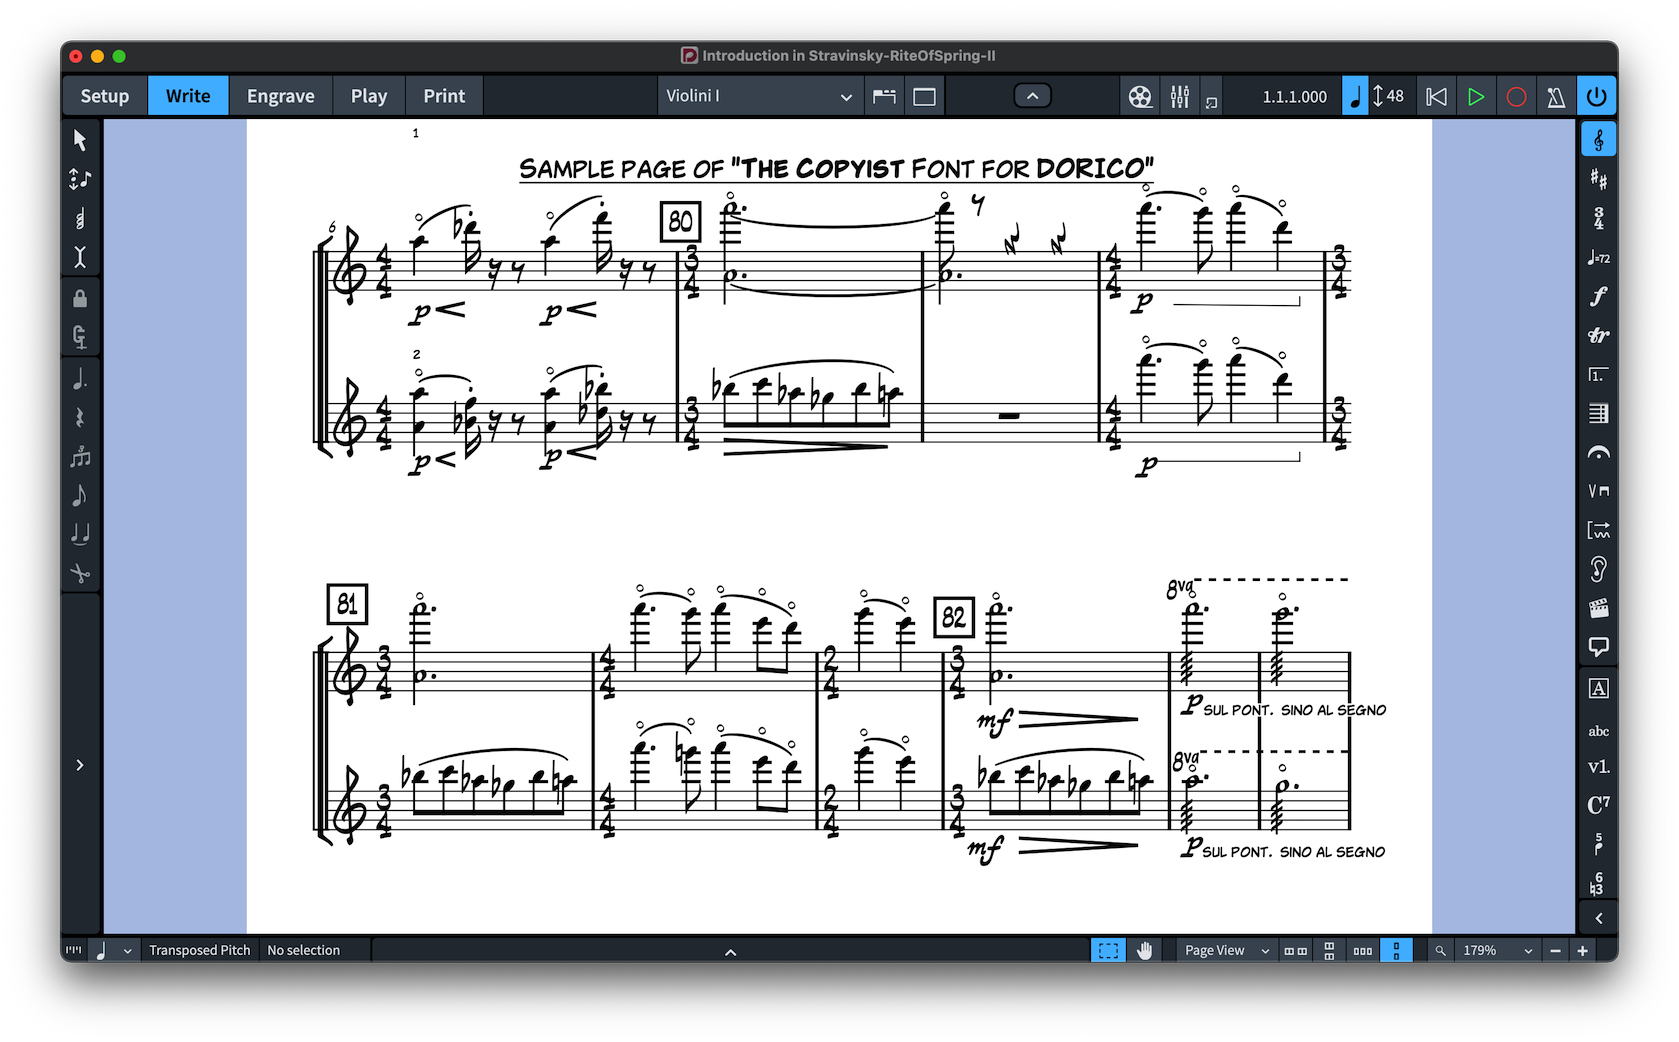This screenshot has width=1679, height=1042.
Task: Expand the bottom panel arrow
Action: tap(730, 952)
